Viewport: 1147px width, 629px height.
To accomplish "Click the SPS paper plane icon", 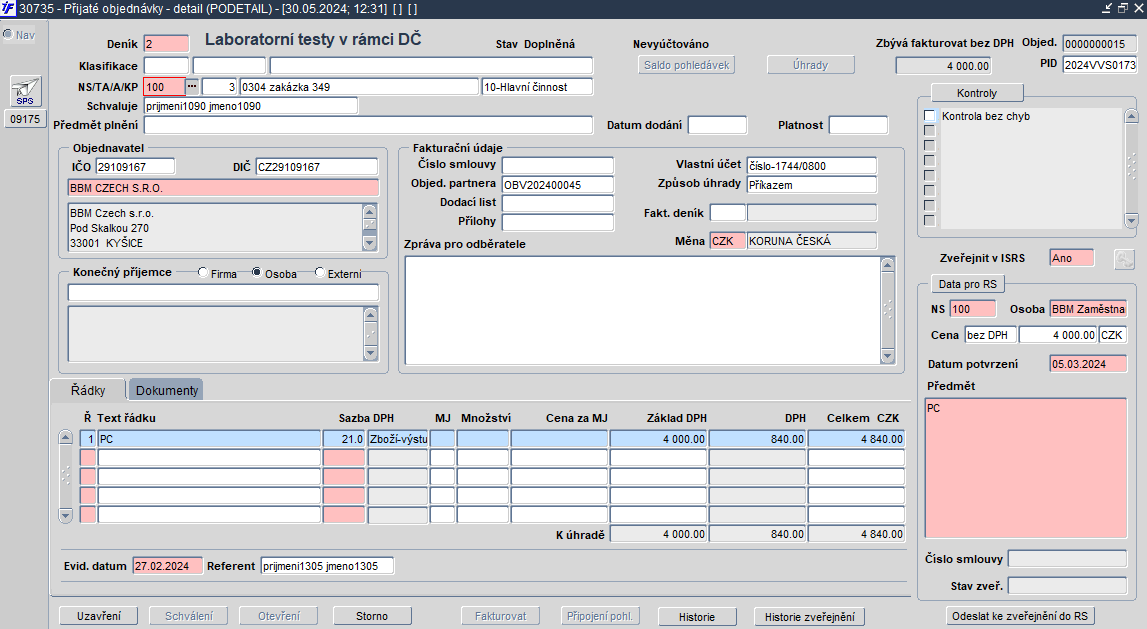I will 24,91.
